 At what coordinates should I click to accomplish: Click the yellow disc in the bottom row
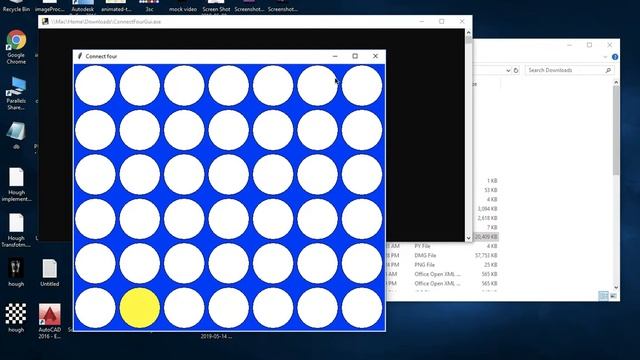click(x=140, y=308)
